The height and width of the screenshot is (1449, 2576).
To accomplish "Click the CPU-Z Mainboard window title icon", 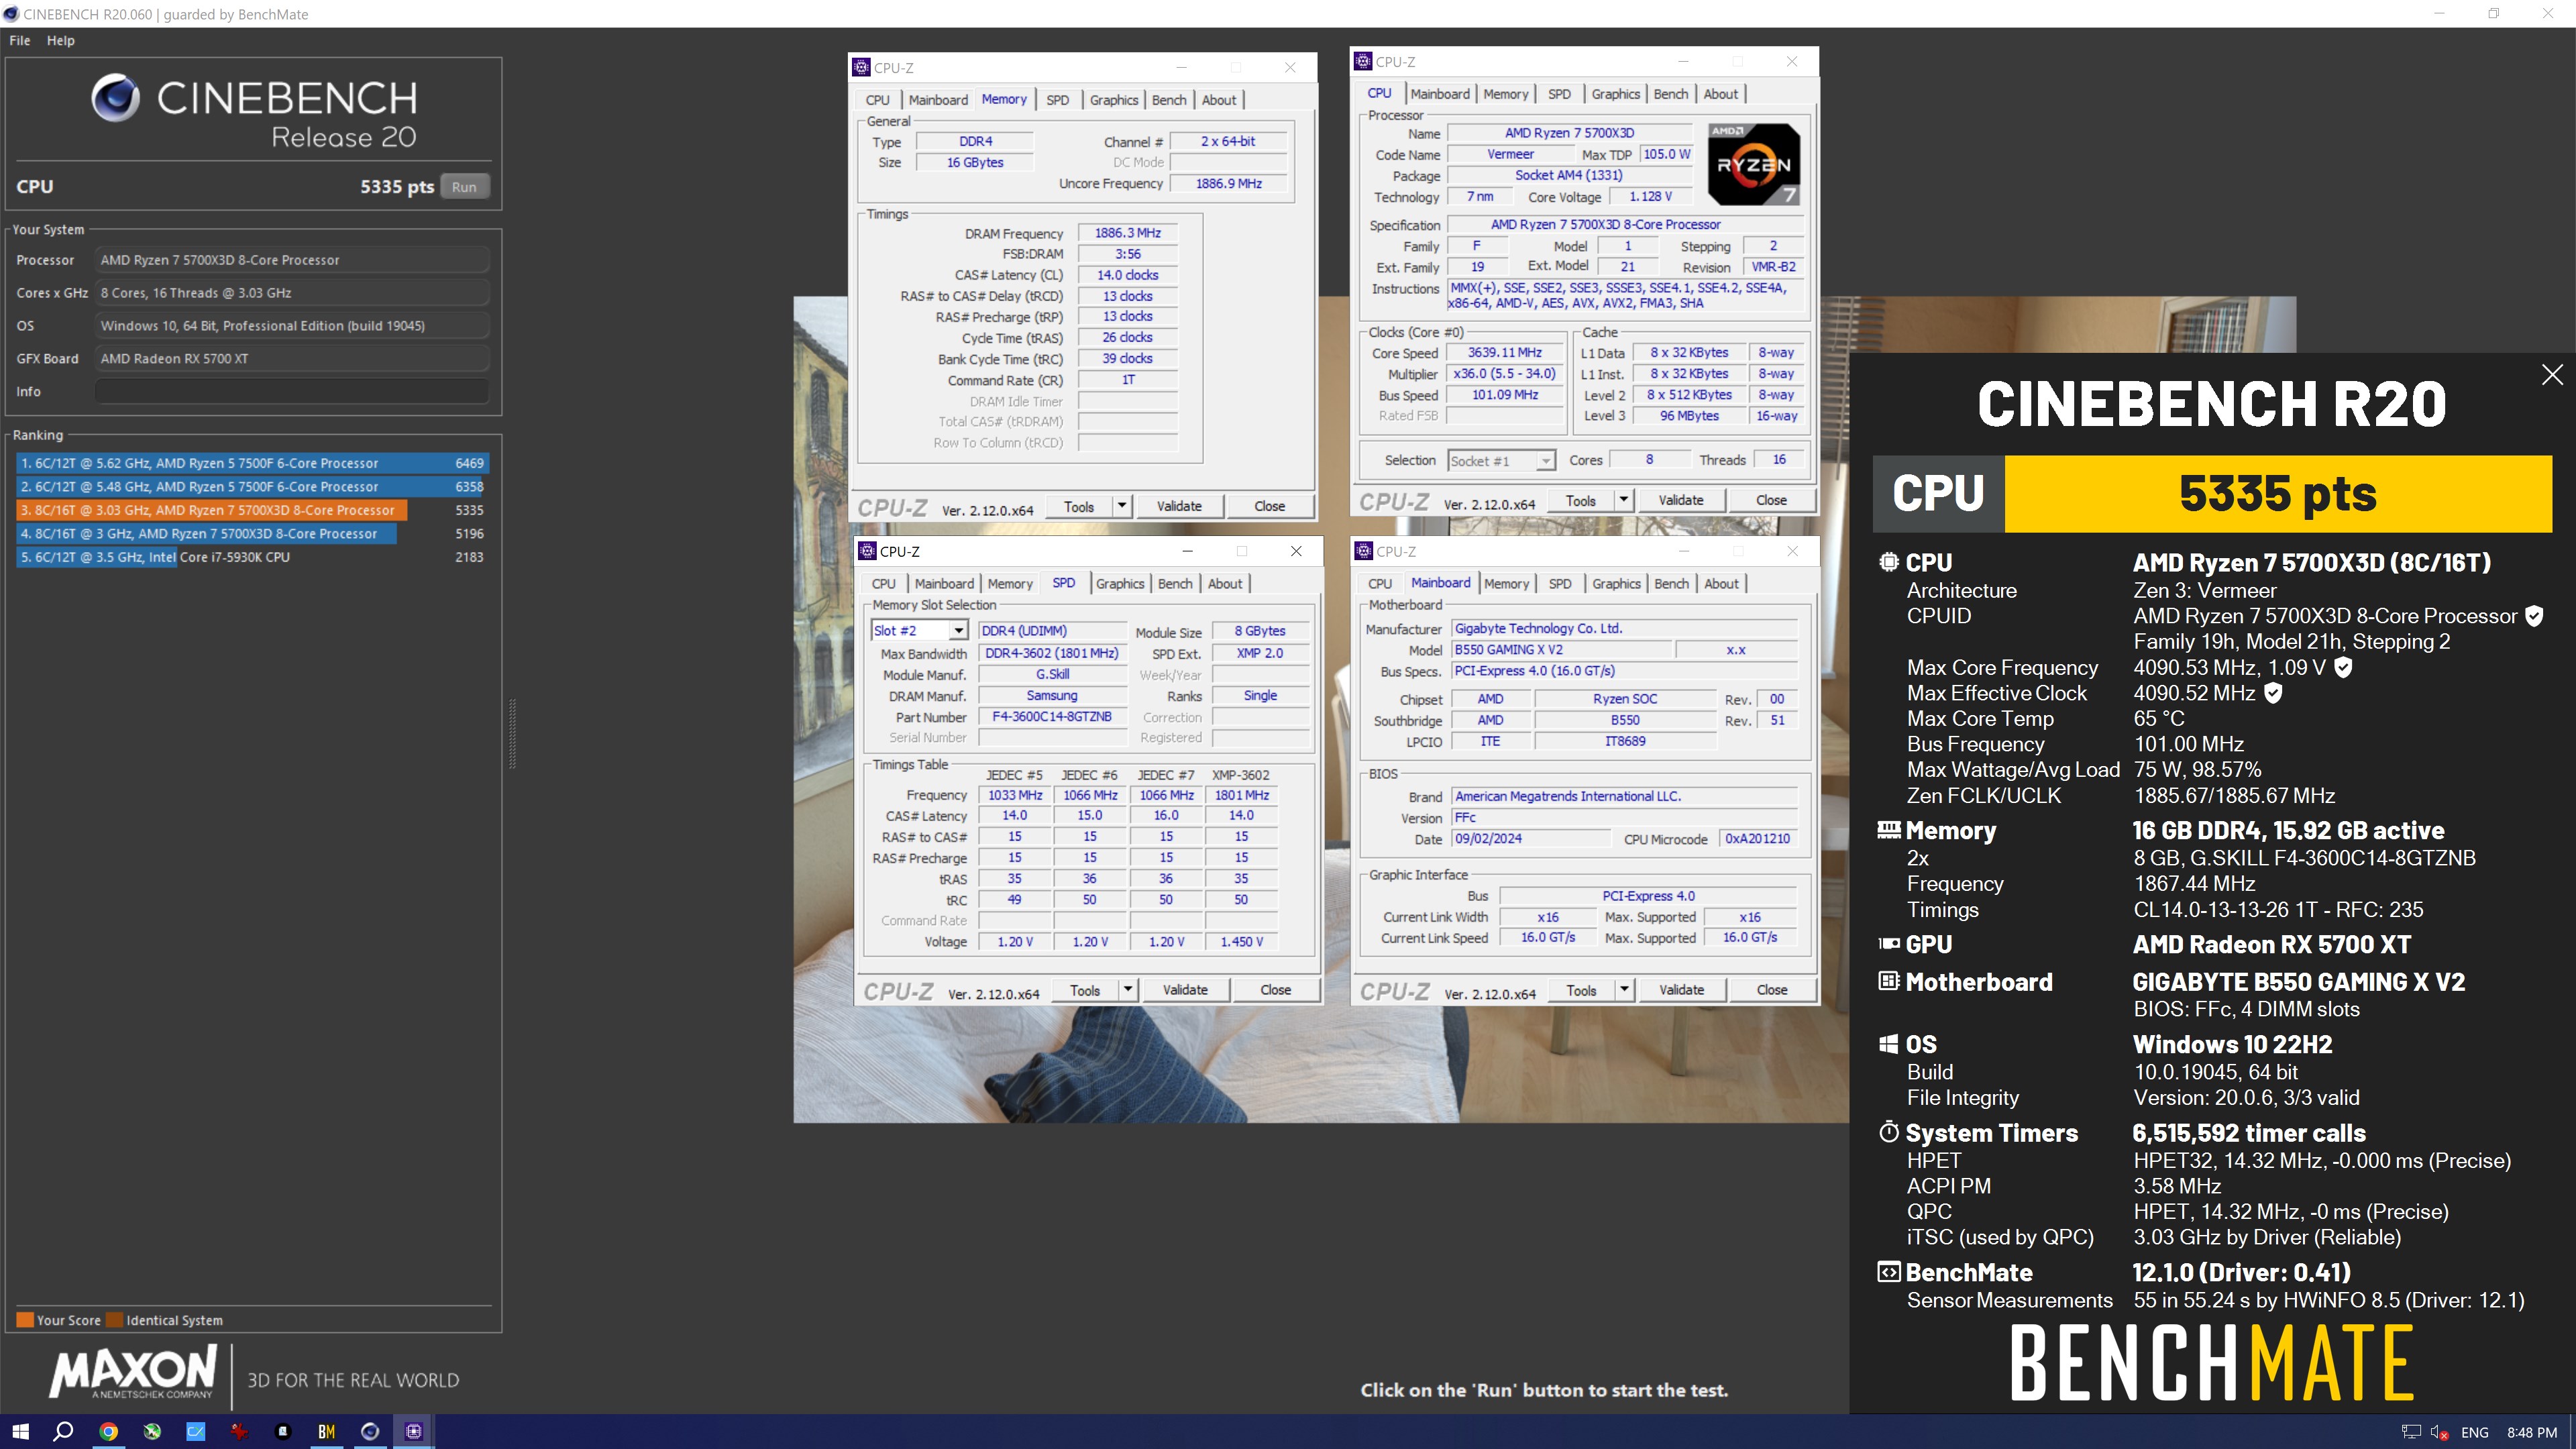I will (x=1364, y=551).
